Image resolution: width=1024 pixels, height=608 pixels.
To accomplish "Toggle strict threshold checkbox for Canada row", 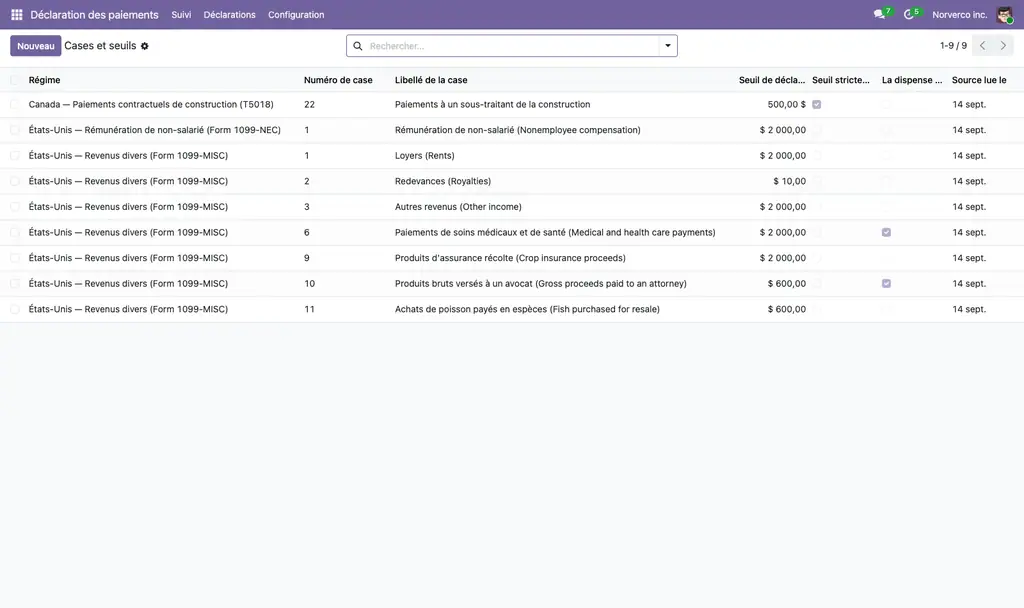I will pyautogui.click(x=816, y=104).
